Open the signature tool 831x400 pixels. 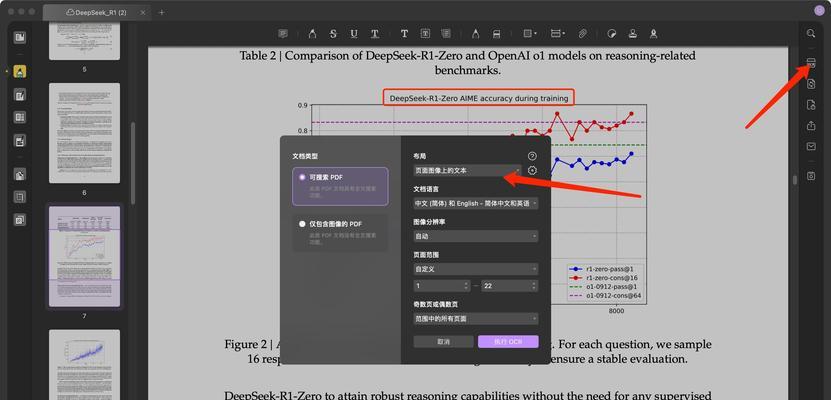point(653,34)
